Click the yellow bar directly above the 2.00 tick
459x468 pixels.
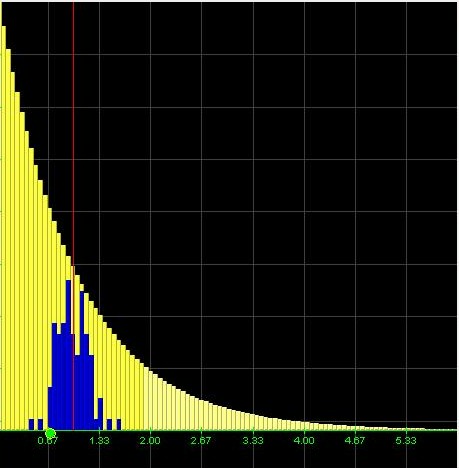[x=151, y=400]
